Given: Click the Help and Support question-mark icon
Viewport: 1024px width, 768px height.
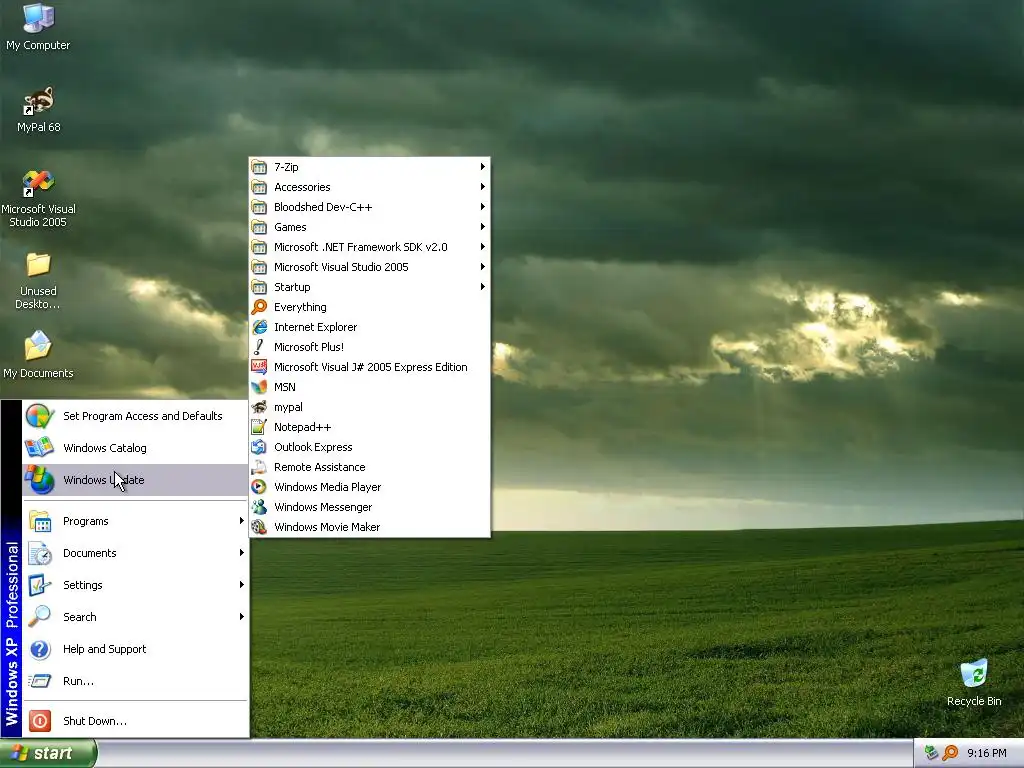Looking at the screenshot, I should click(40, 649).
